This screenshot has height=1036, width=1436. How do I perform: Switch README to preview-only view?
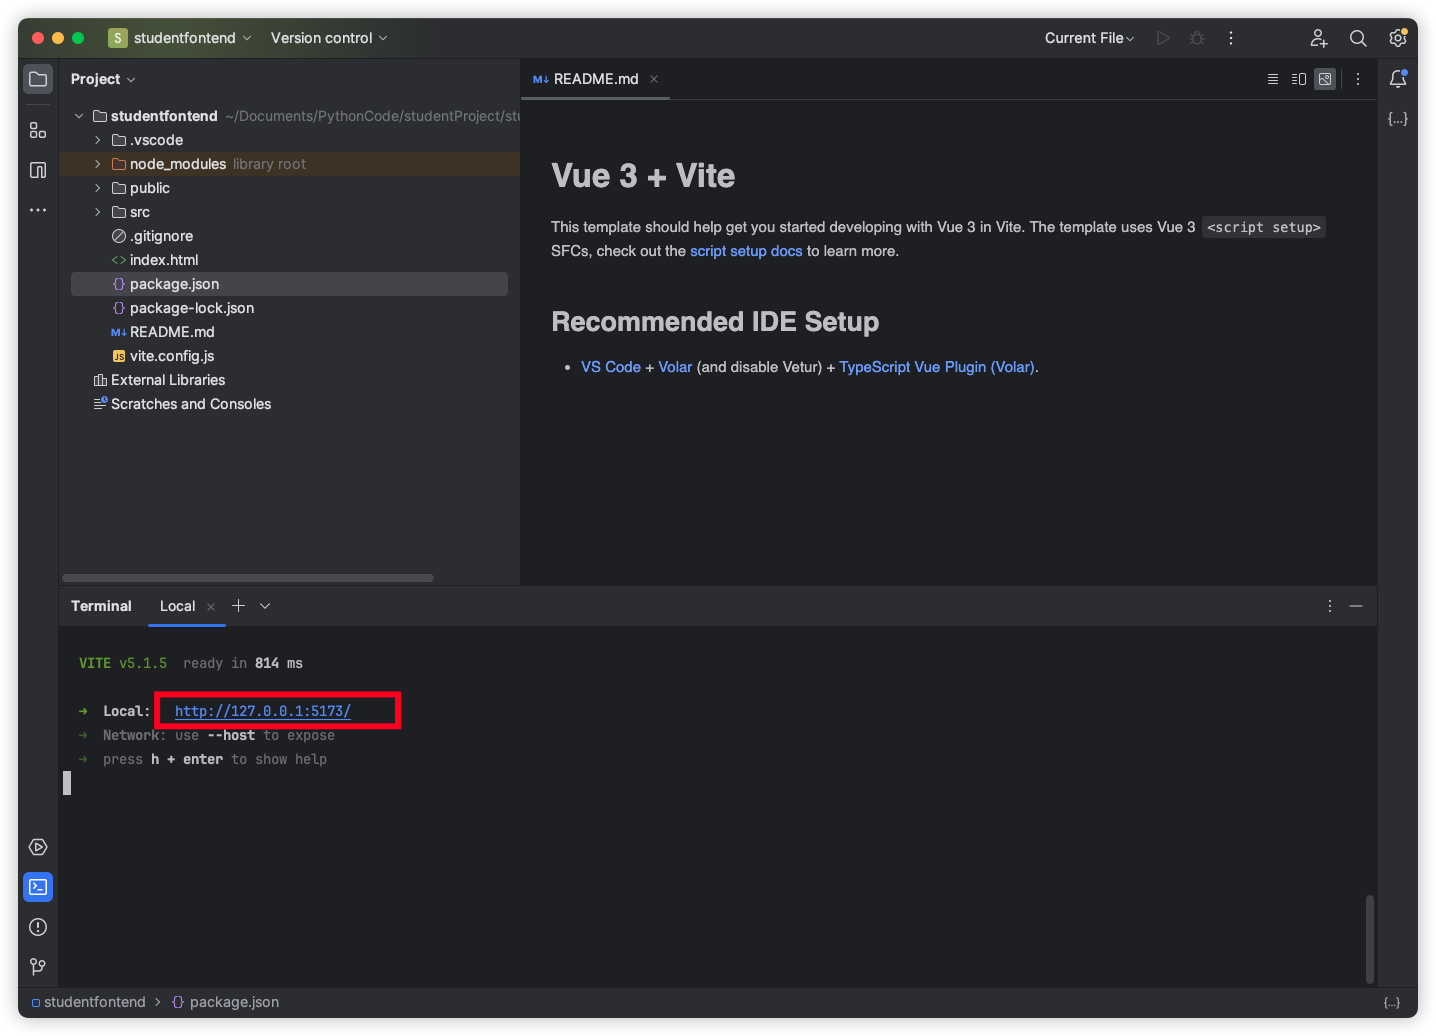[1325, 79]
